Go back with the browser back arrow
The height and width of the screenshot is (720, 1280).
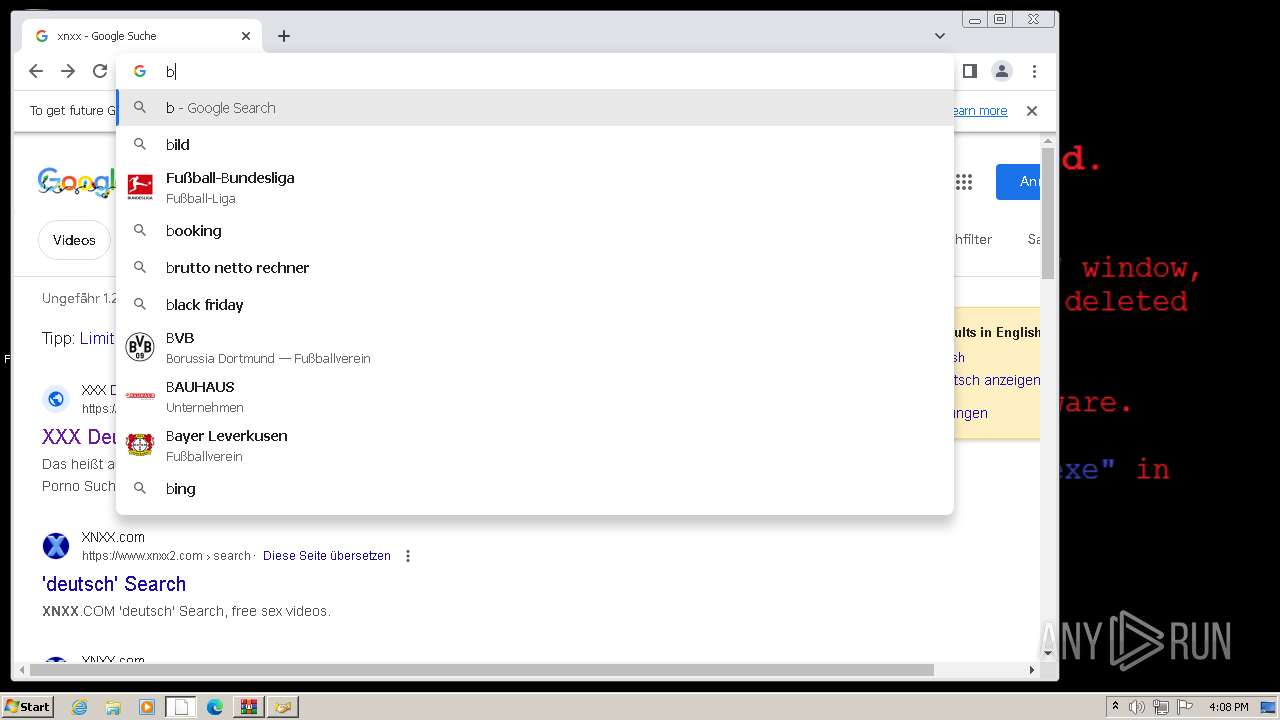tap(36, 71)
